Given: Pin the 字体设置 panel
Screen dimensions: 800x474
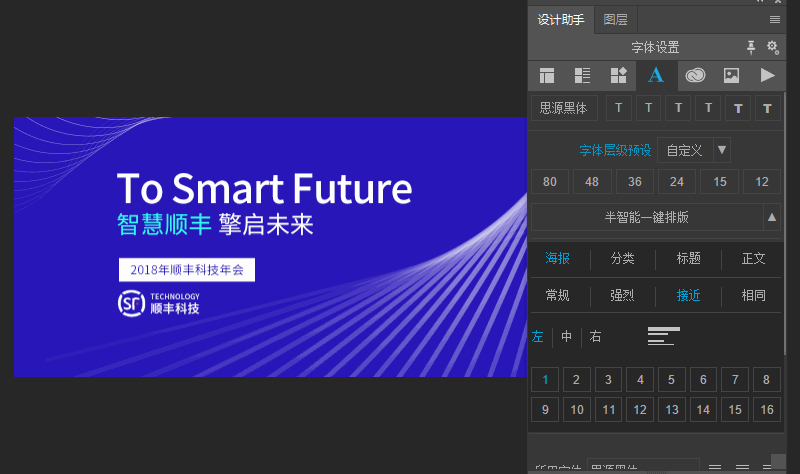Looking at the screenshot, I should coord(751,47).
